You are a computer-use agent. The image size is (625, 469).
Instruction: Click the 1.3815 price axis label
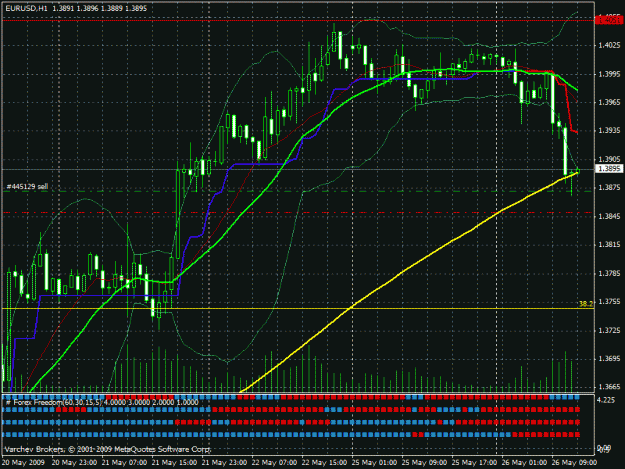(609, 245)
